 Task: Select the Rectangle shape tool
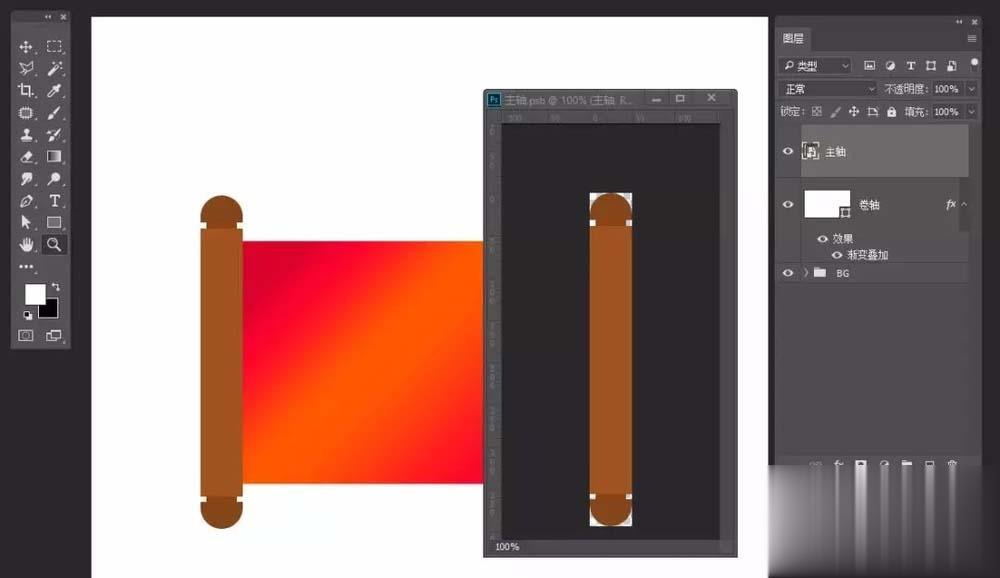pos(54,223)
